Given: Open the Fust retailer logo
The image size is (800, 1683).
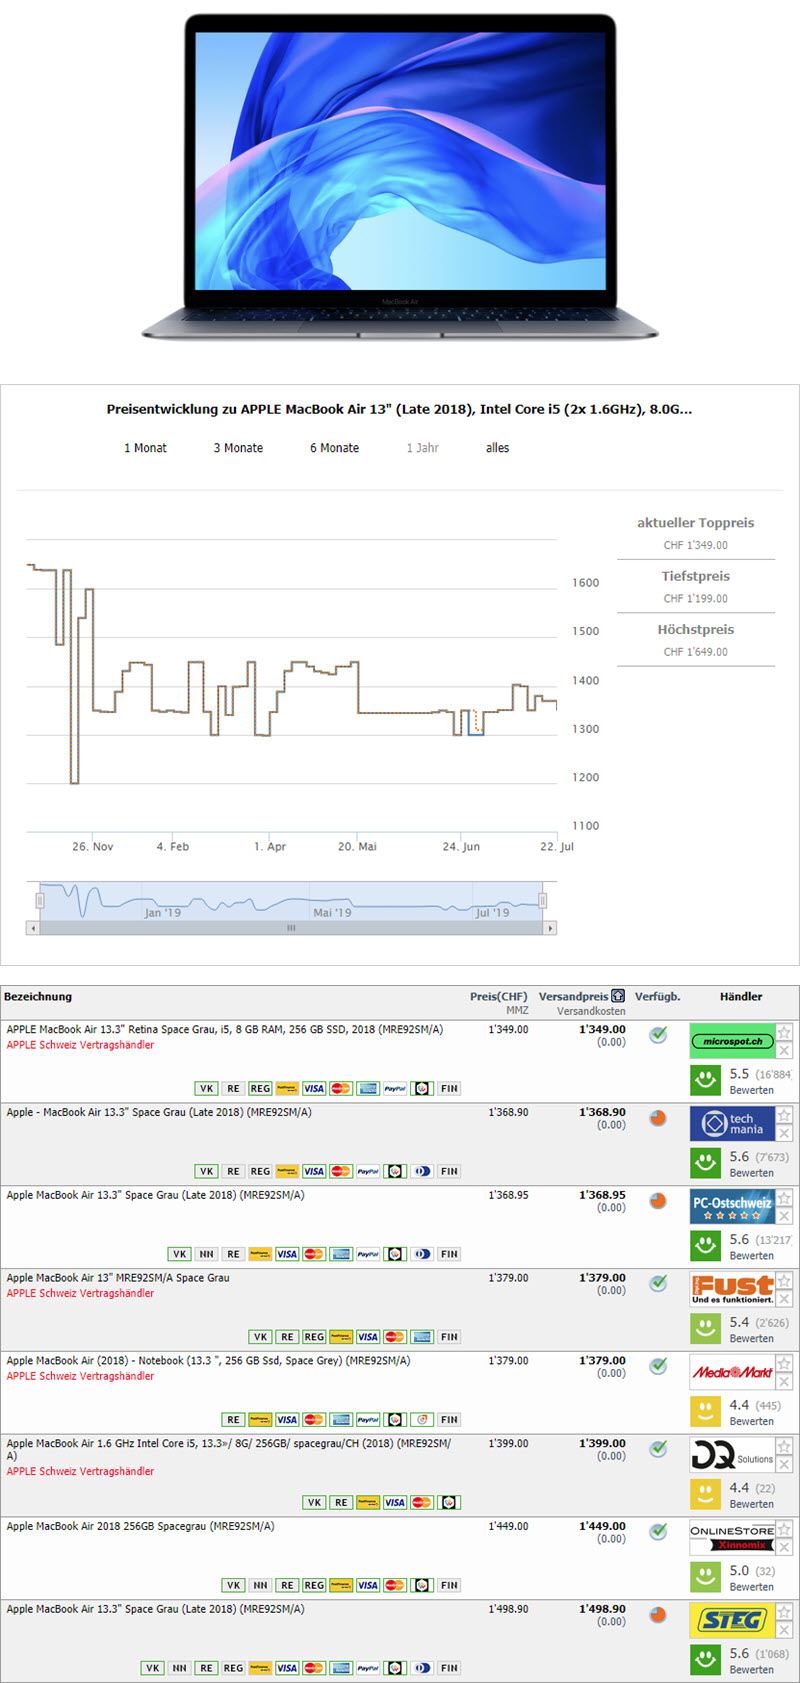Looking at the screenshot, I should pos(732,1289).
